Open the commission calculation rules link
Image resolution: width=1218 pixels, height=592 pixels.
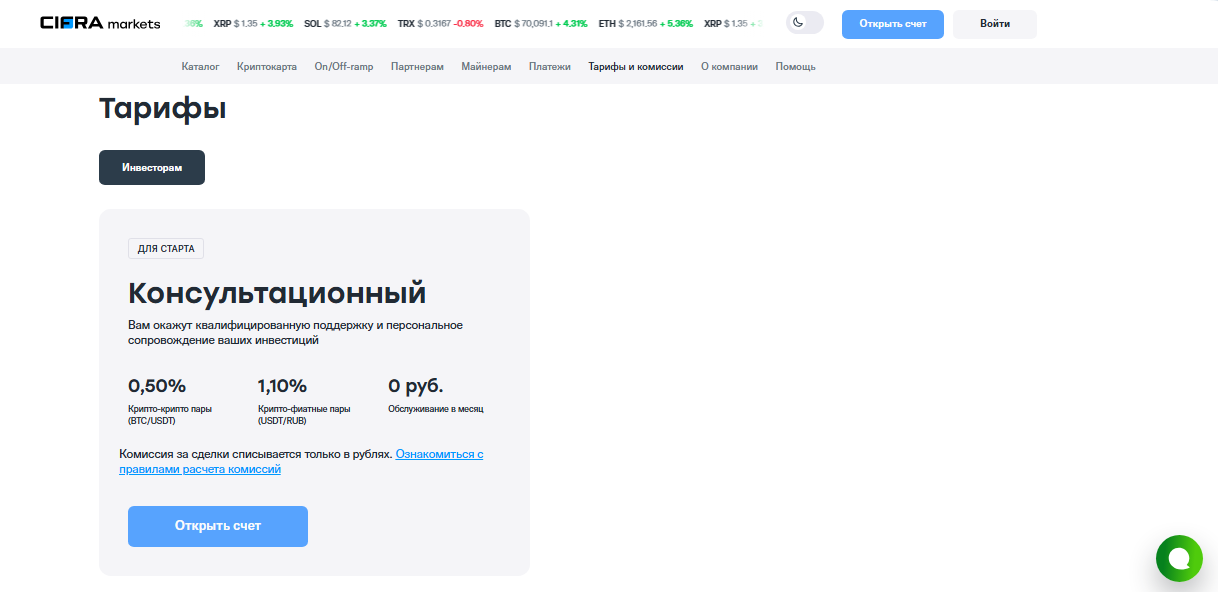(x=438, y=453)
